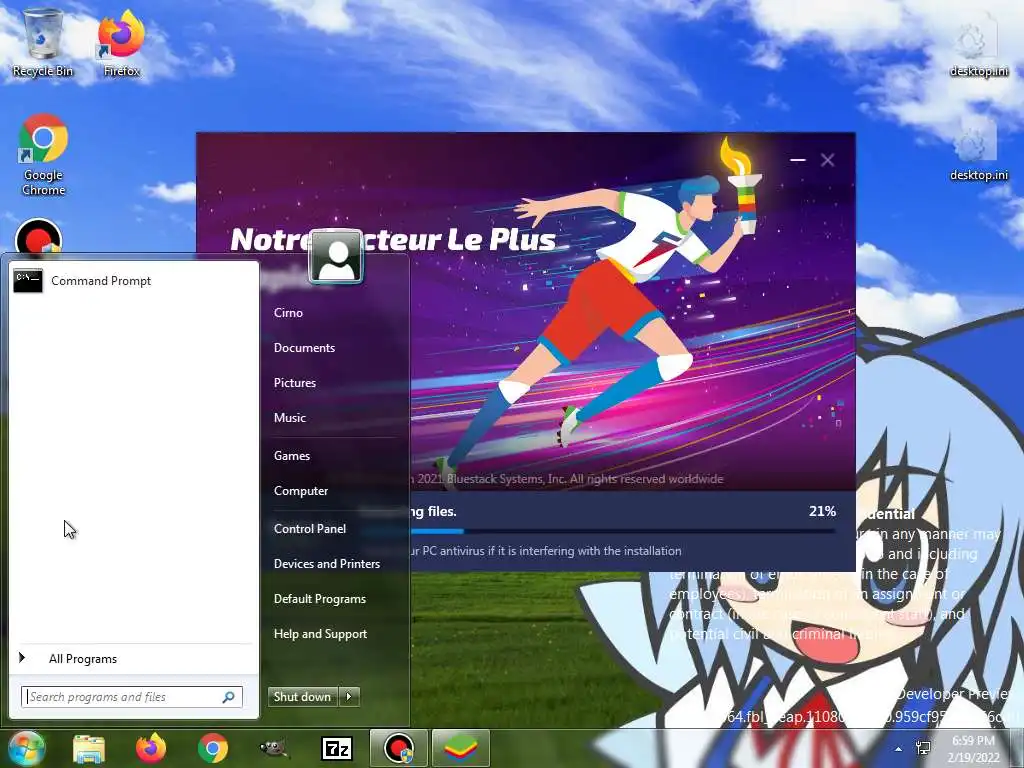Show hidden system tray icons
1024x768 pixels.
point(899,749)
